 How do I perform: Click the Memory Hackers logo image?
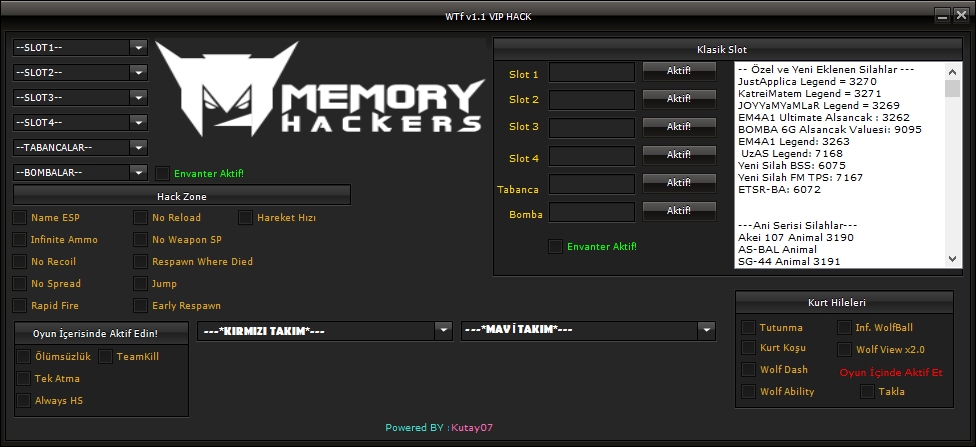(320, 88)
